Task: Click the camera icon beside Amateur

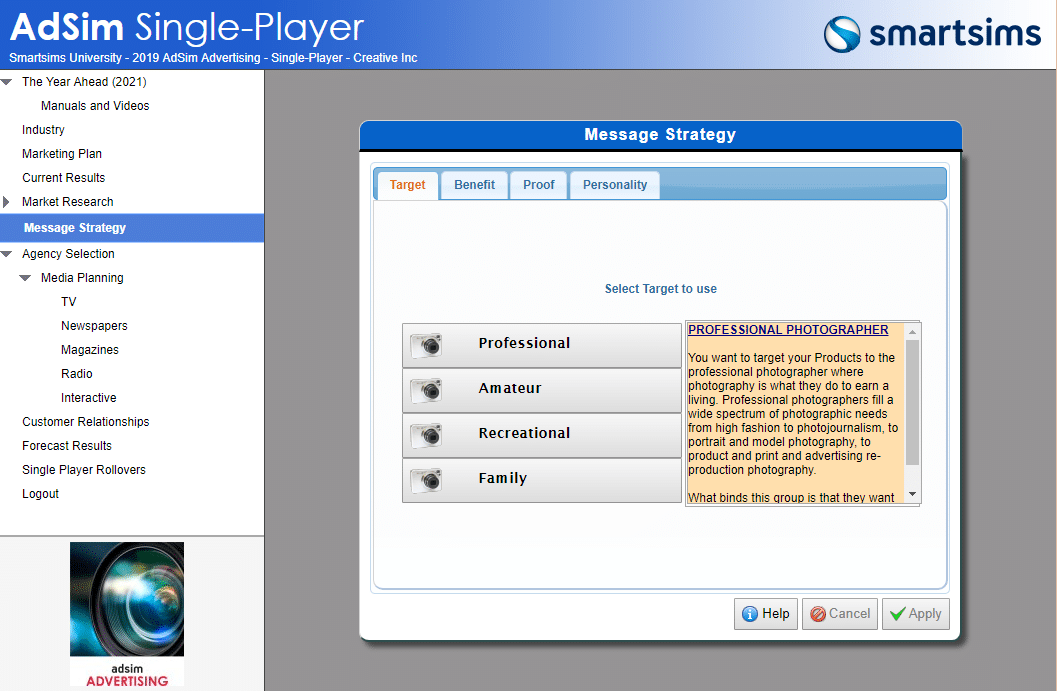Action: tap(427, 390)
